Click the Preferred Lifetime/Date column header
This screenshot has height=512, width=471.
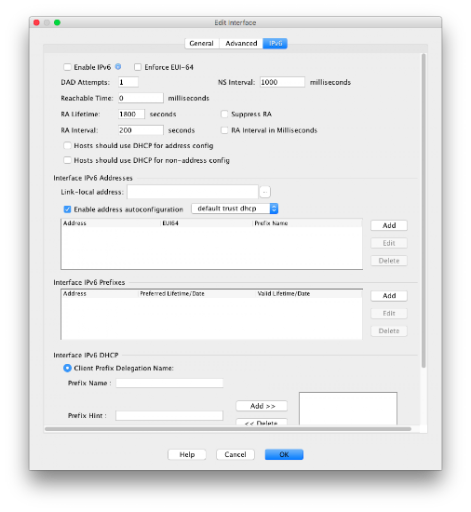pyautogui.click(x=197, y=294)
